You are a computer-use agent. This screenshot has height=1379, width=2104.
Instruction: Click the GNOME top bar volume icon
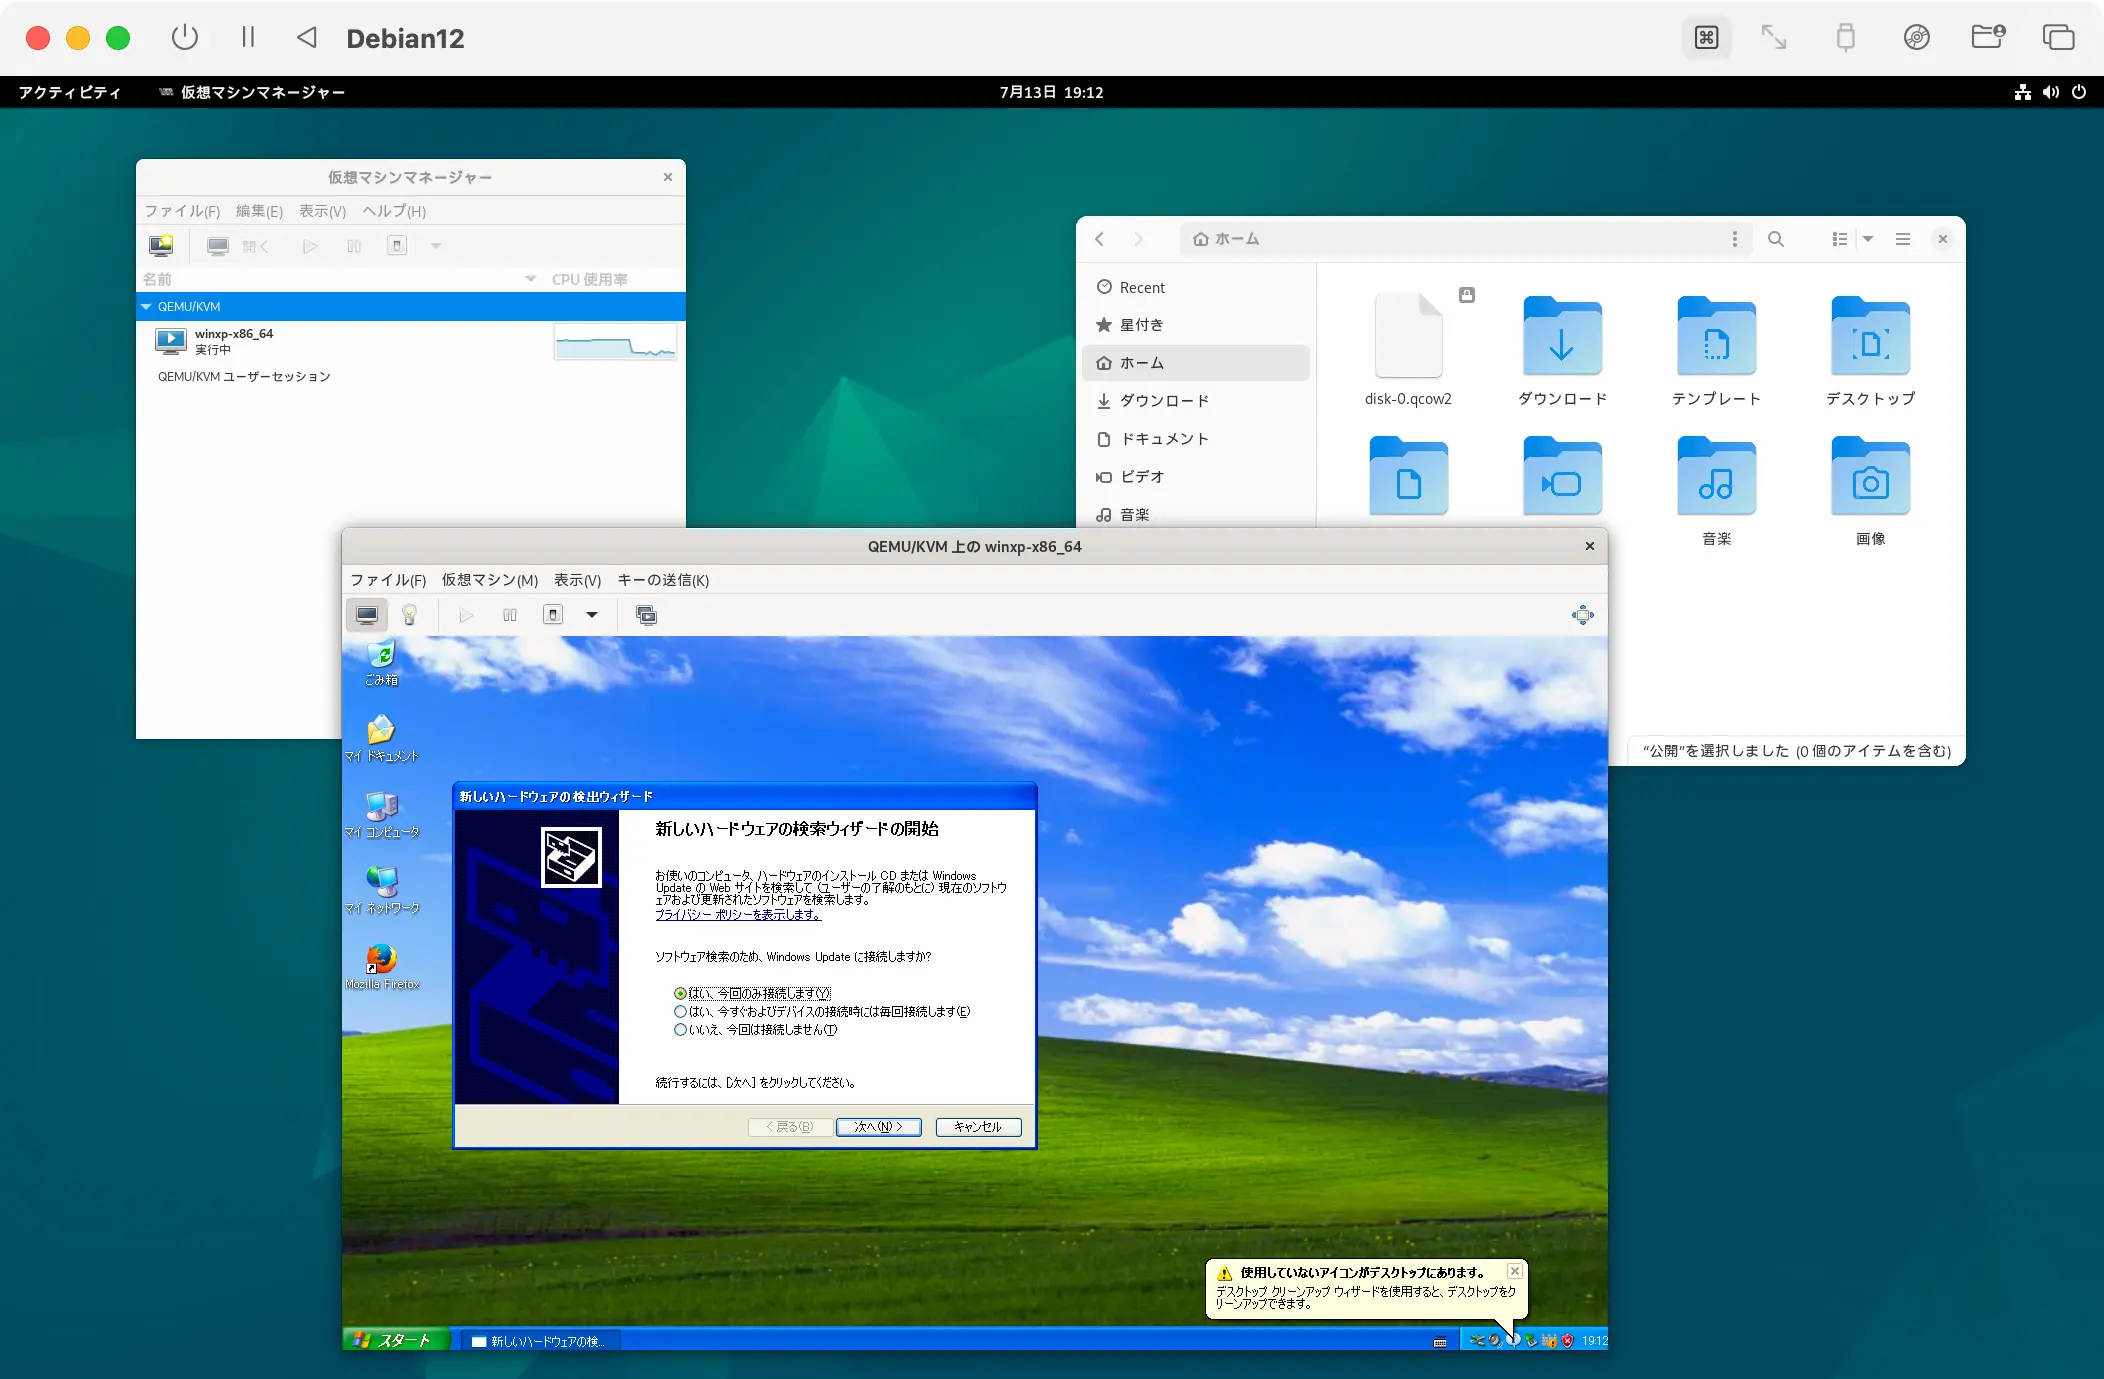coord(2051,92)
